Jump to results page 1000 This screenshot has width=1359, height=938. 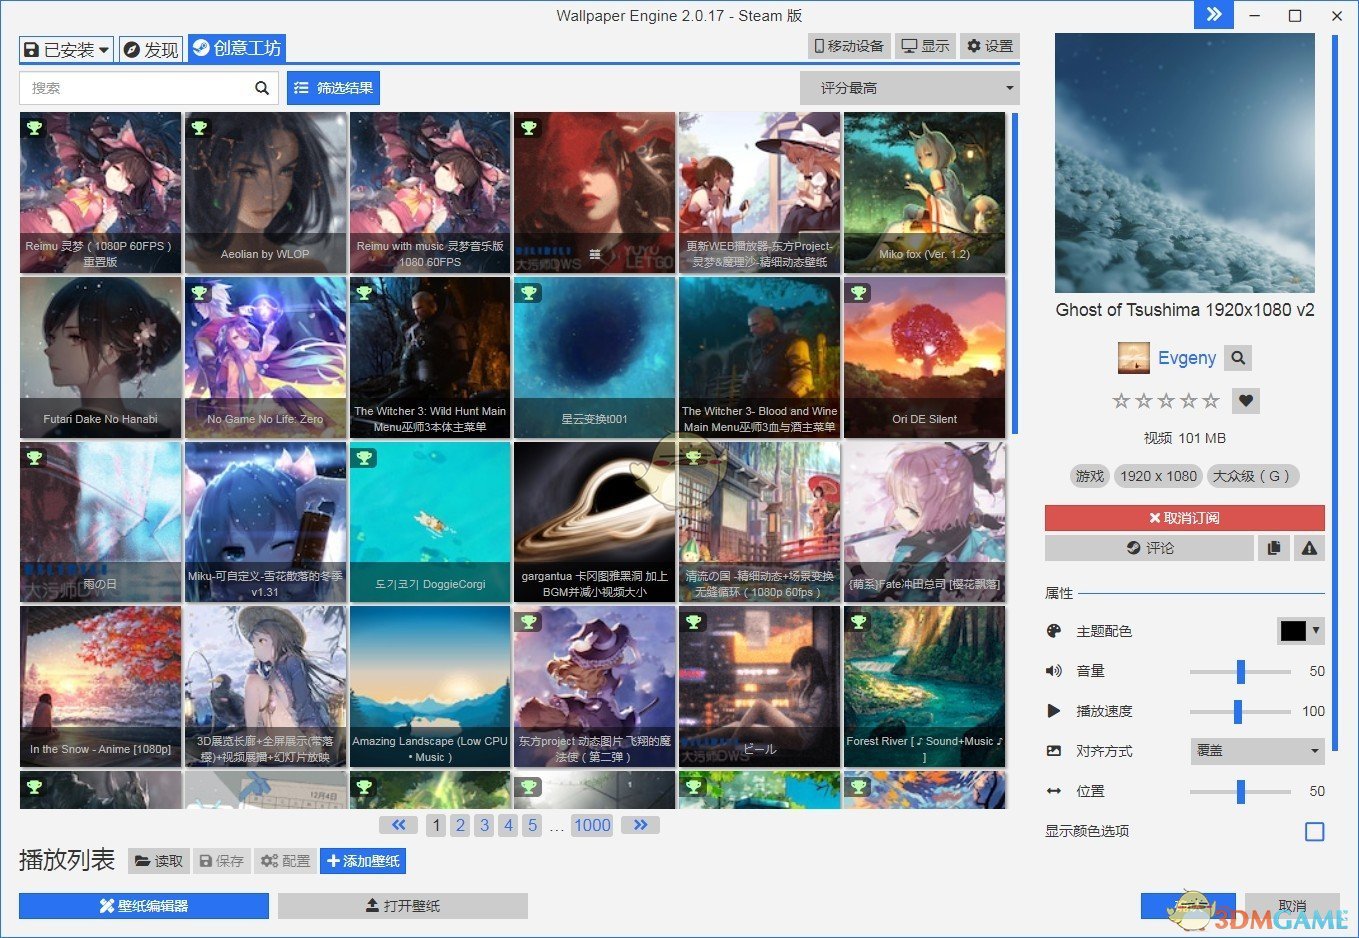point(592,825)
